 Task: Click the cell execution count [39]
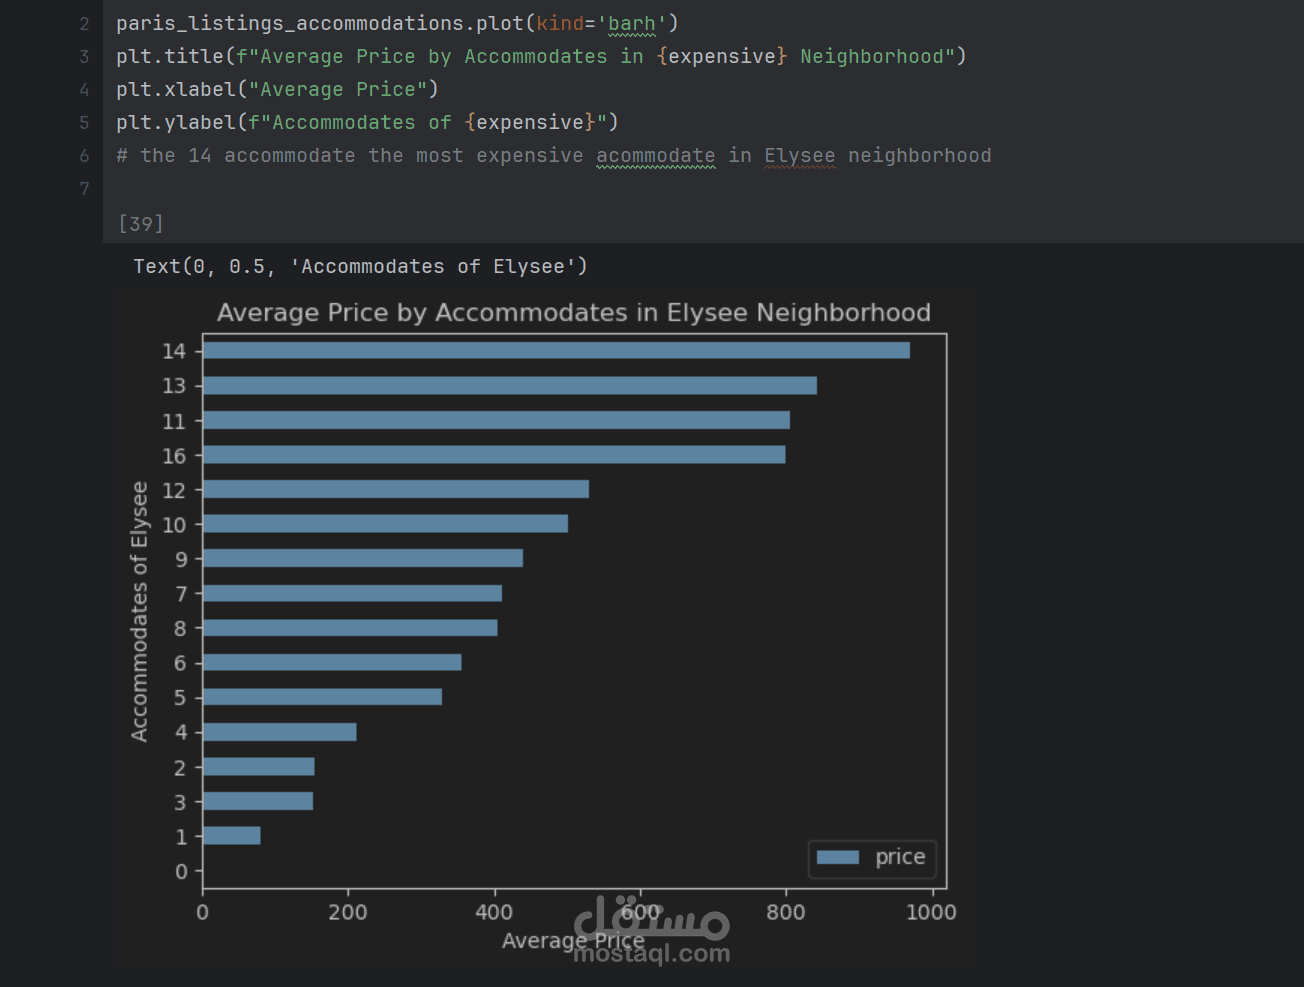coord(140,223)
